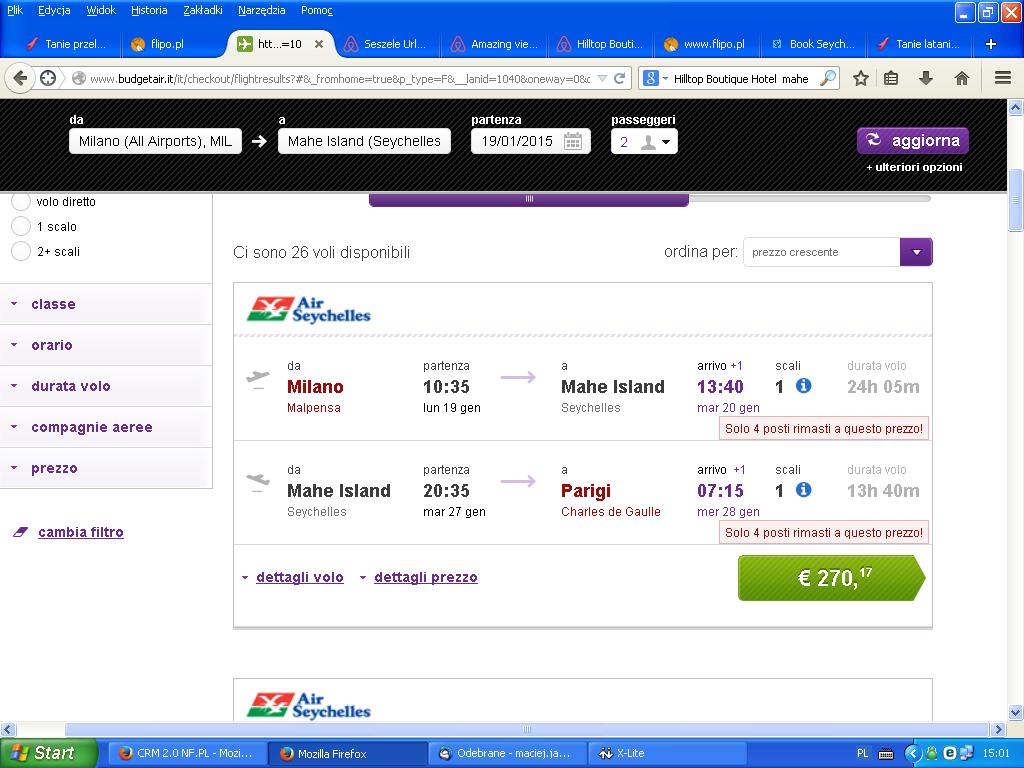Image resolution: width=1024 pixels, height=768 pixels.
Task: Select the 2+ scali radio button
Action: [x=21, y=251]
